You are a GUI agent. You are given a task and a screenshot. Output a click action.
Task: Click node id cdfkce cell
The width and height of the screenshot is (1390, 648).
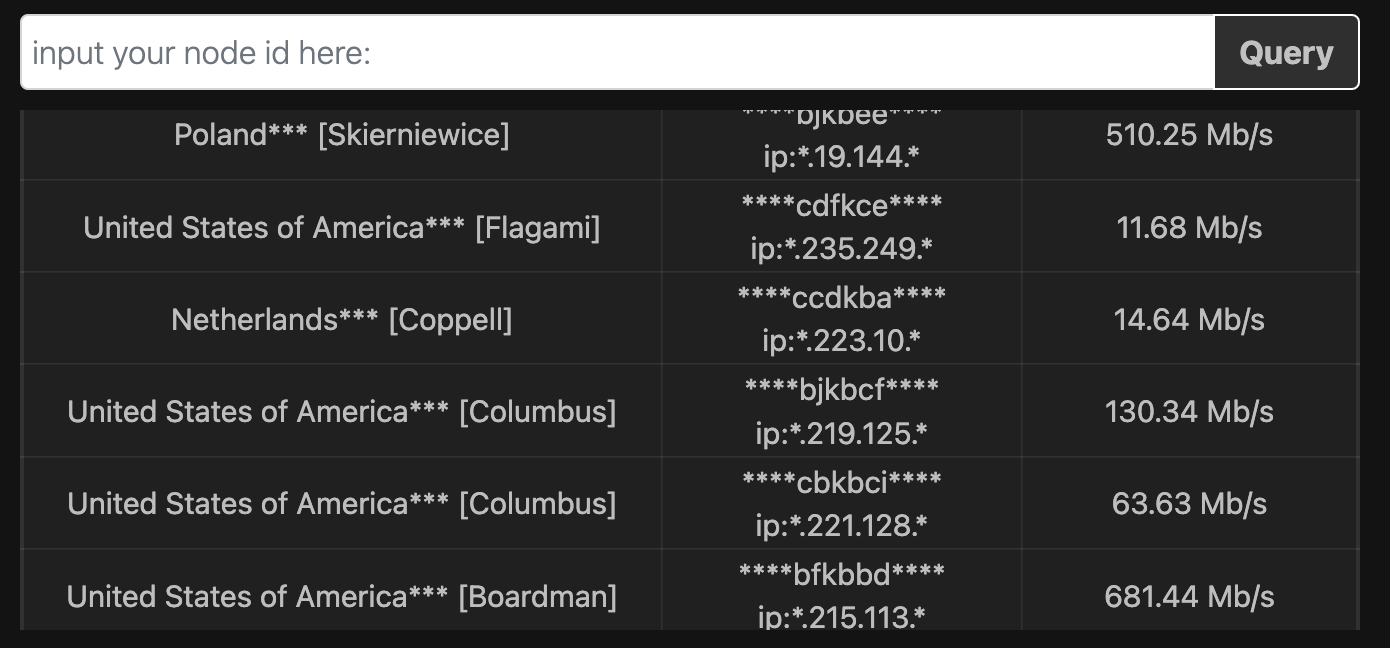tap(841, 227)
